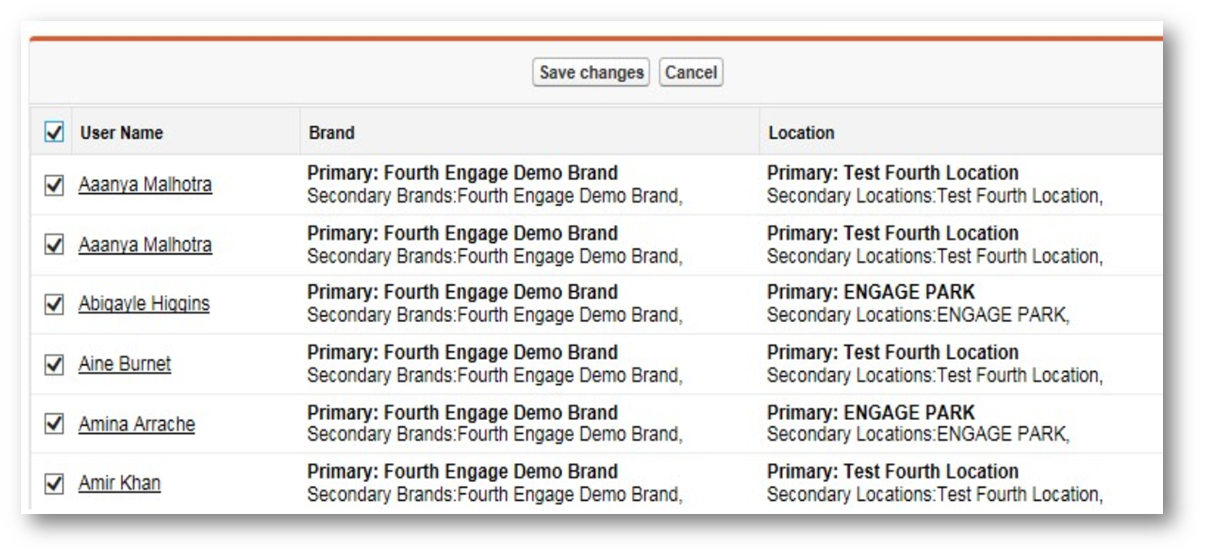Click the User Name column header
The image size is (1205, 556).
122,133
